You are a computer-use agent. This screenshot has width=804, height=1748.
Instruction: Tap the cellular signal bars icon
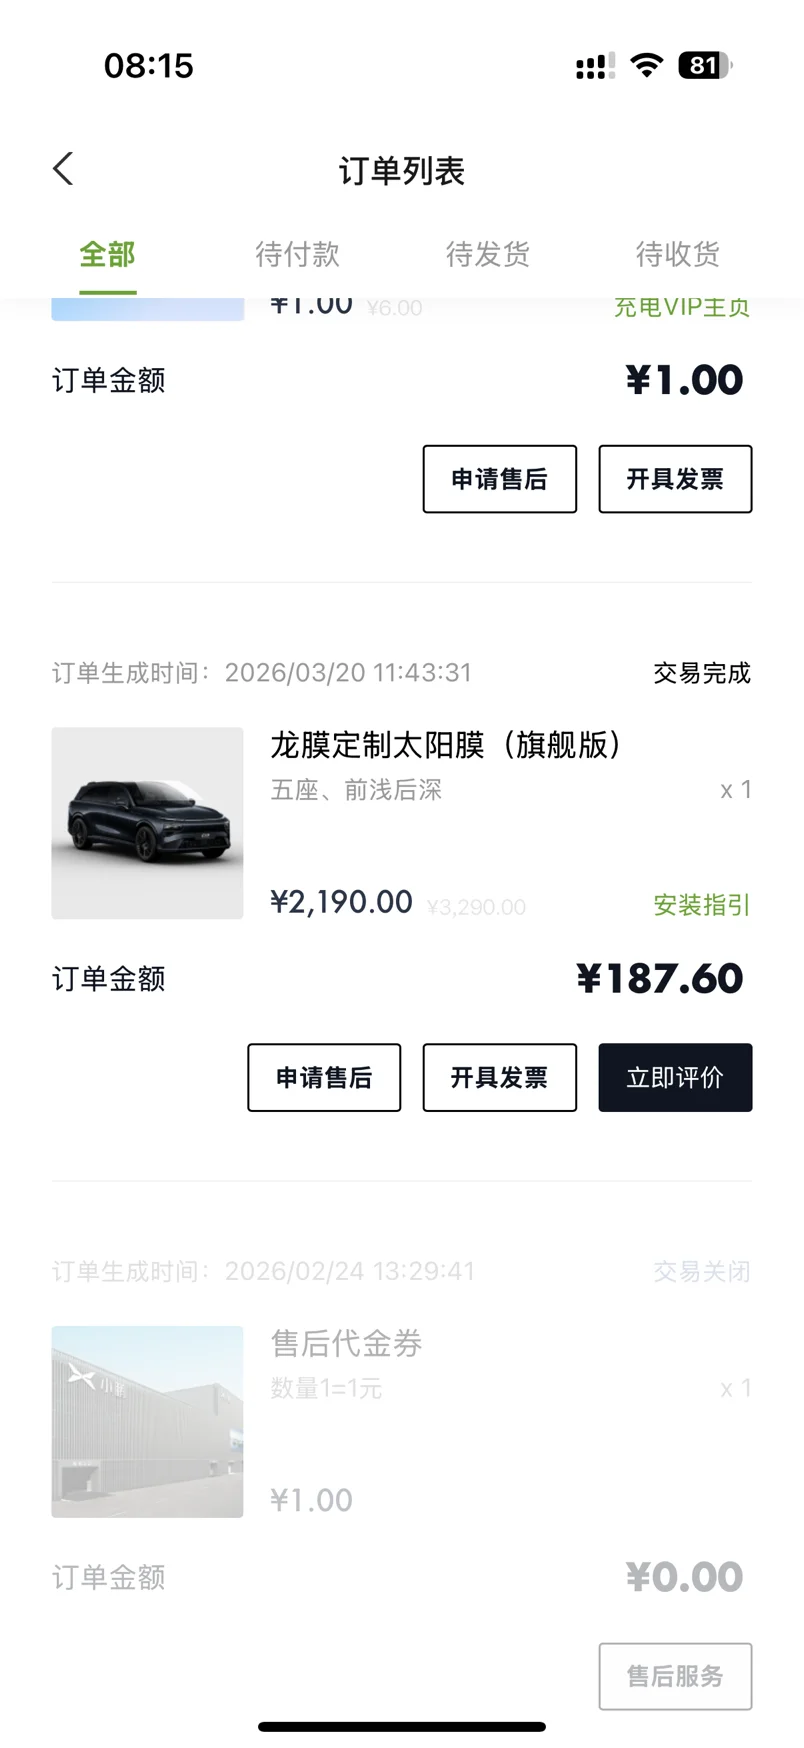[594, 66]
